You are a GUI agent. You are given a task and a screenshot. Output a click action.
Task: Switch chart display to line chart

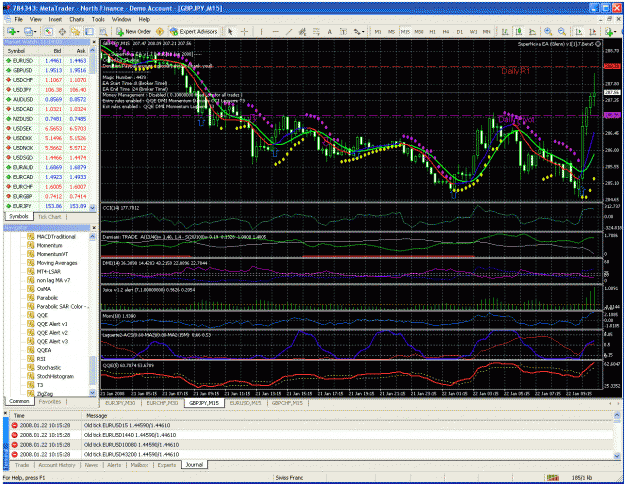click(532, 31)
